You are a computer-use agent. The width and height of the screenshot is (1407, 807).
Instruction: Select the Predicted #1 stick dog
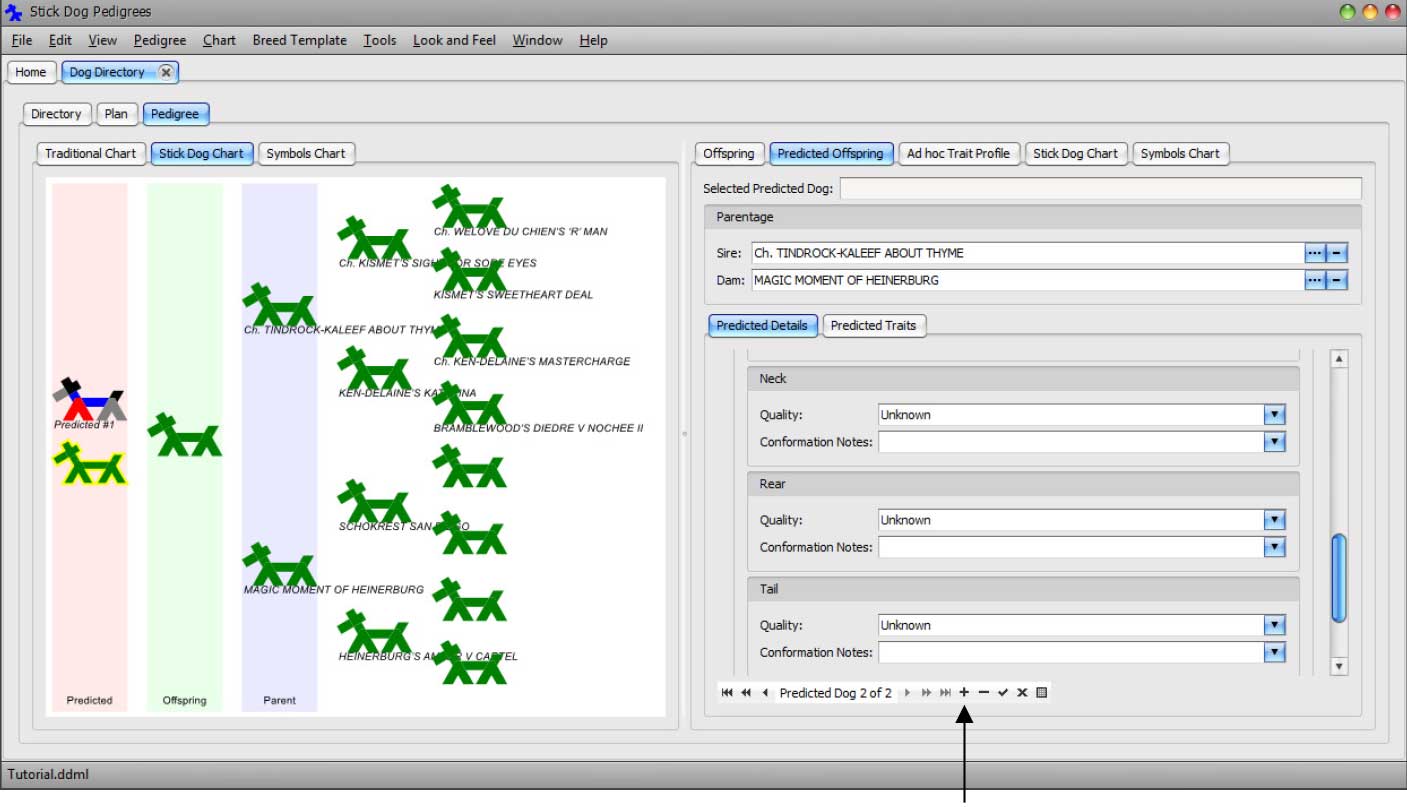coord(89,400)
